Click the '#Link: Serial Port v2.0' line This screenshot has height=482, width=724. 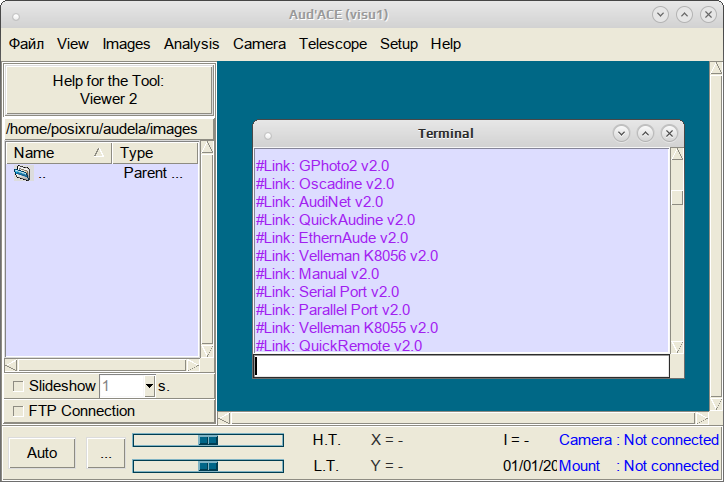[327, 292]
